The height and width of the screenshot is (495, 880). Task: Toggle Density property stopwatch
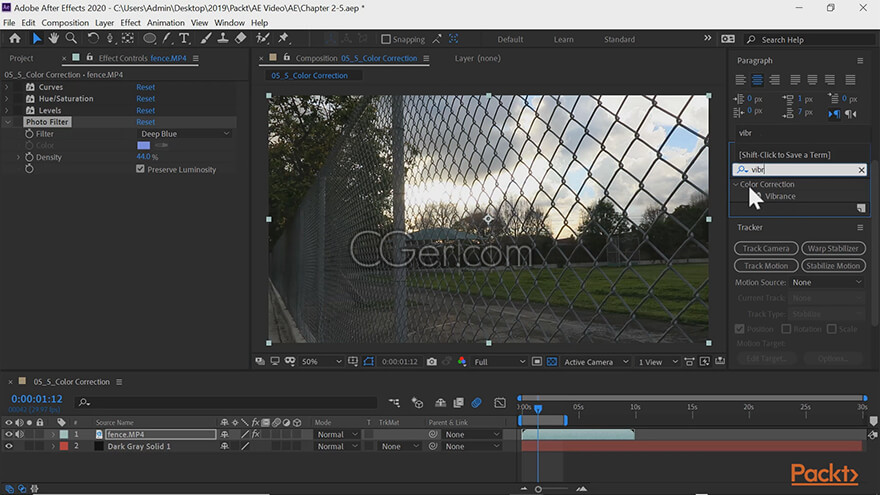29,157
